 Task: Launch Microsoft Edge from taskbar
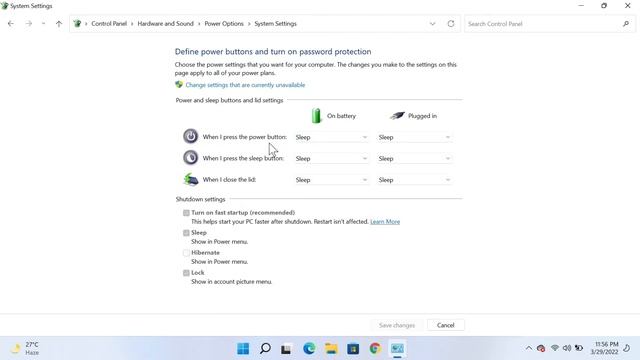(309, 349)
